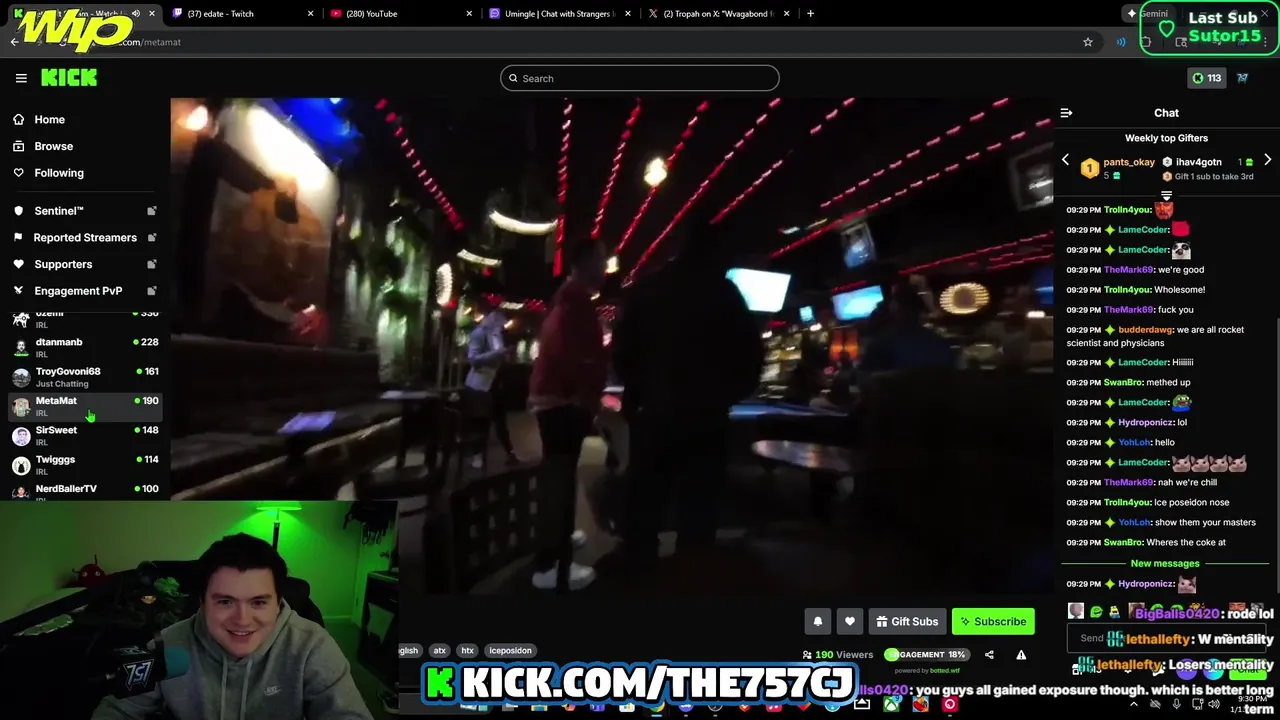Collapse the Weekly top Gifters banner
1280x720 pixels.
(x=1166, y=196)
